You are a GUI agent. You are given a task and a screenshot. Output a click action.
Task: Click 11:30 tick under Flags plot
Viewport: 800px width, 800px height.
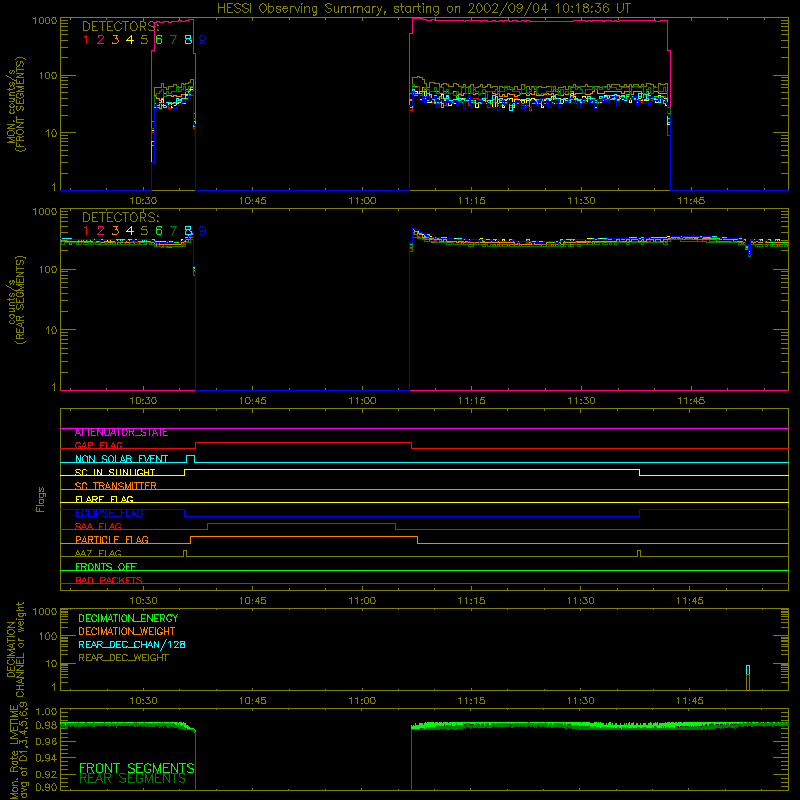click(x=581, y=601)
